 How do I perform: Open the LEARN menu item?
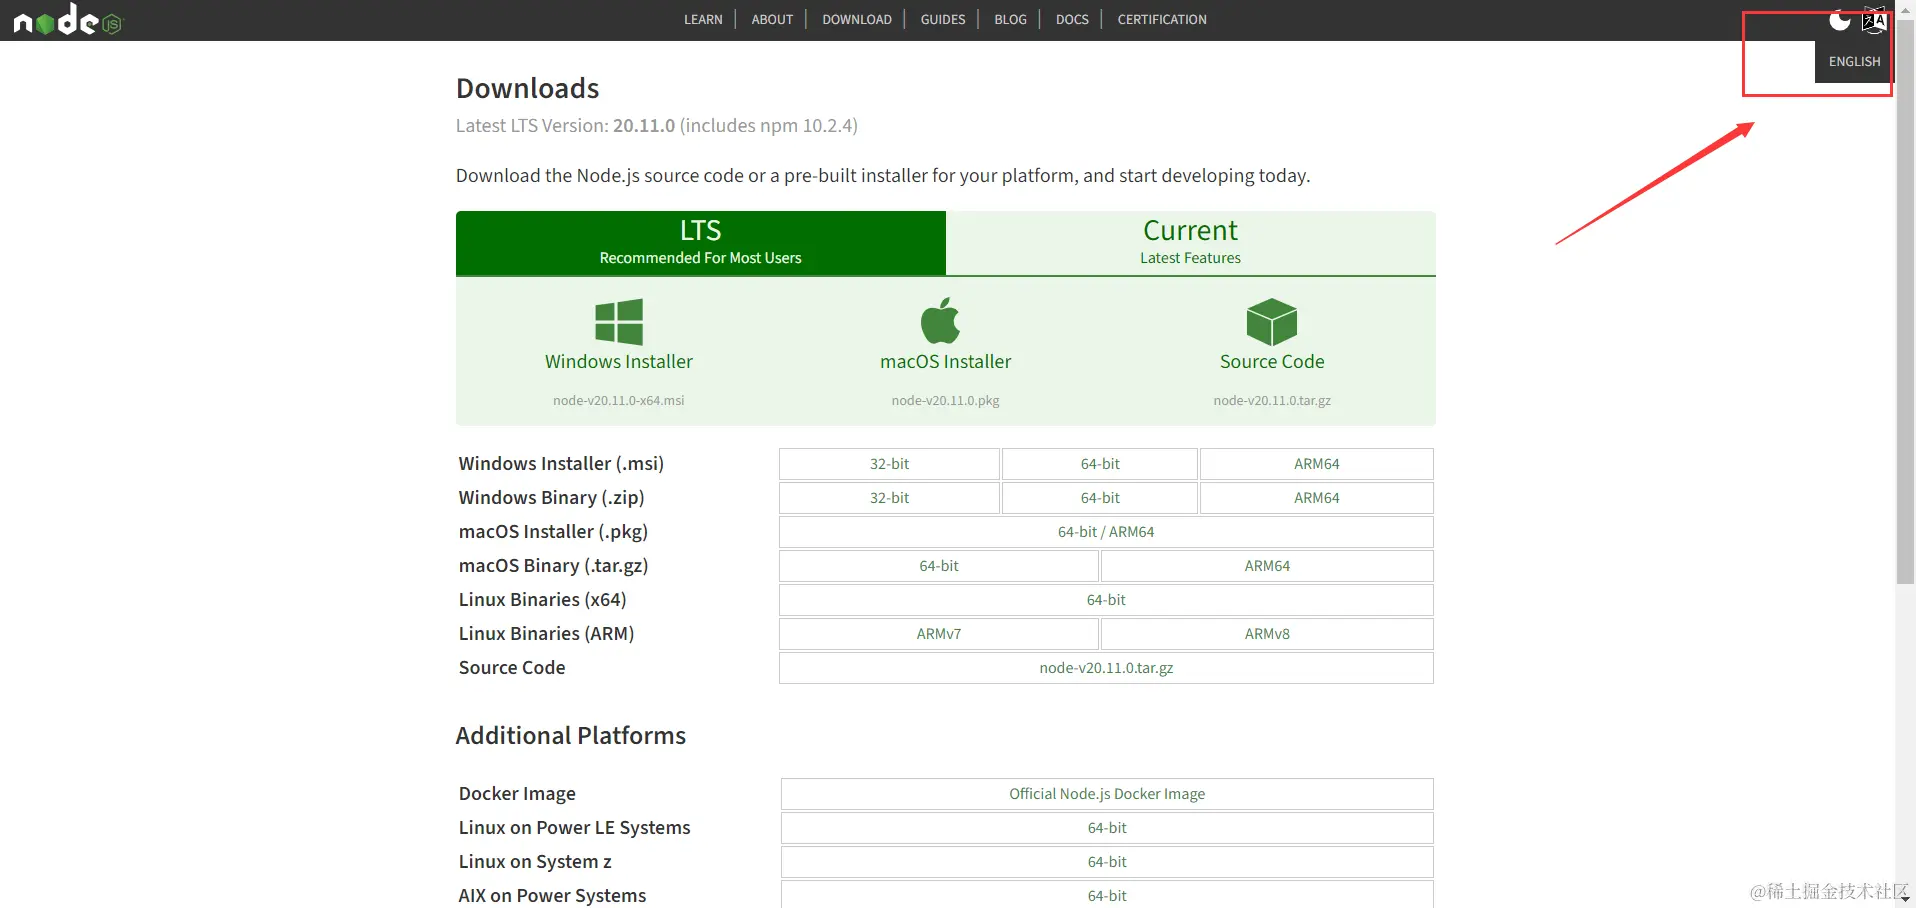click(703, 20)
